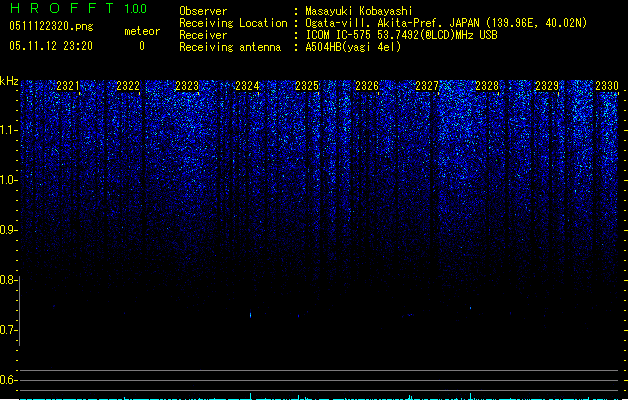629x400 pixels.
Task: Click time marker 2330
Action: (607, 86)
